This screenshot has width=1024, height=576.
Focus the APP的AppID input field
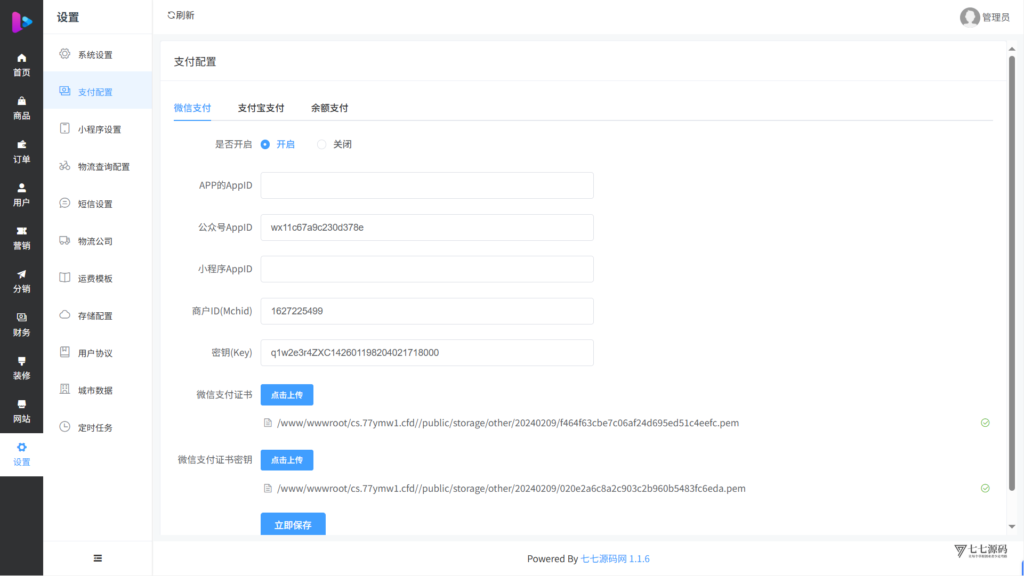click(x=427, y=185)
